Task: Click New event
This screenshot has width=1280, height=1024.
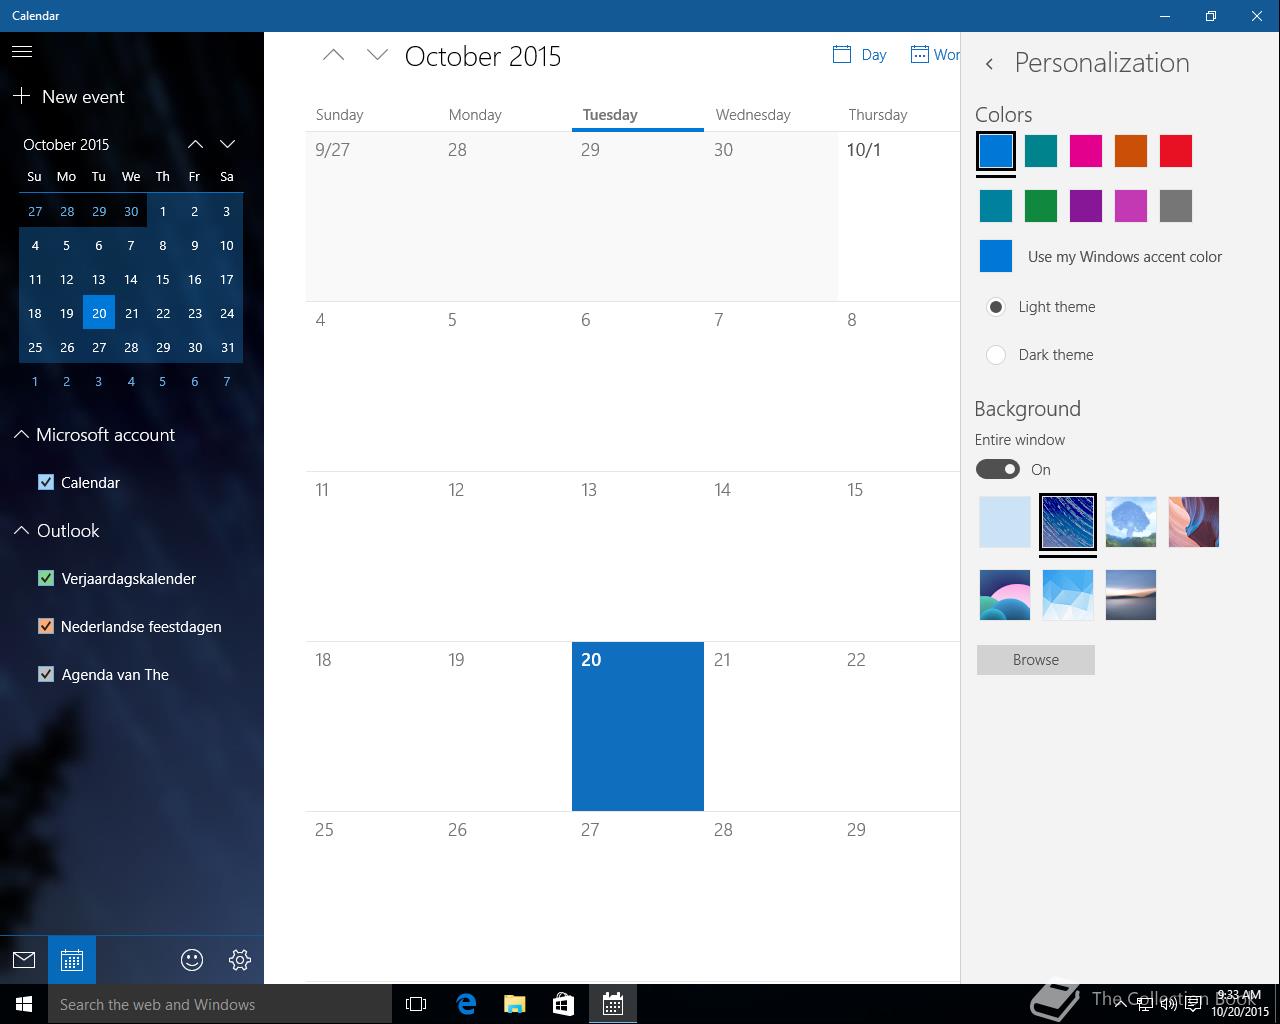Action: [83, 97]
